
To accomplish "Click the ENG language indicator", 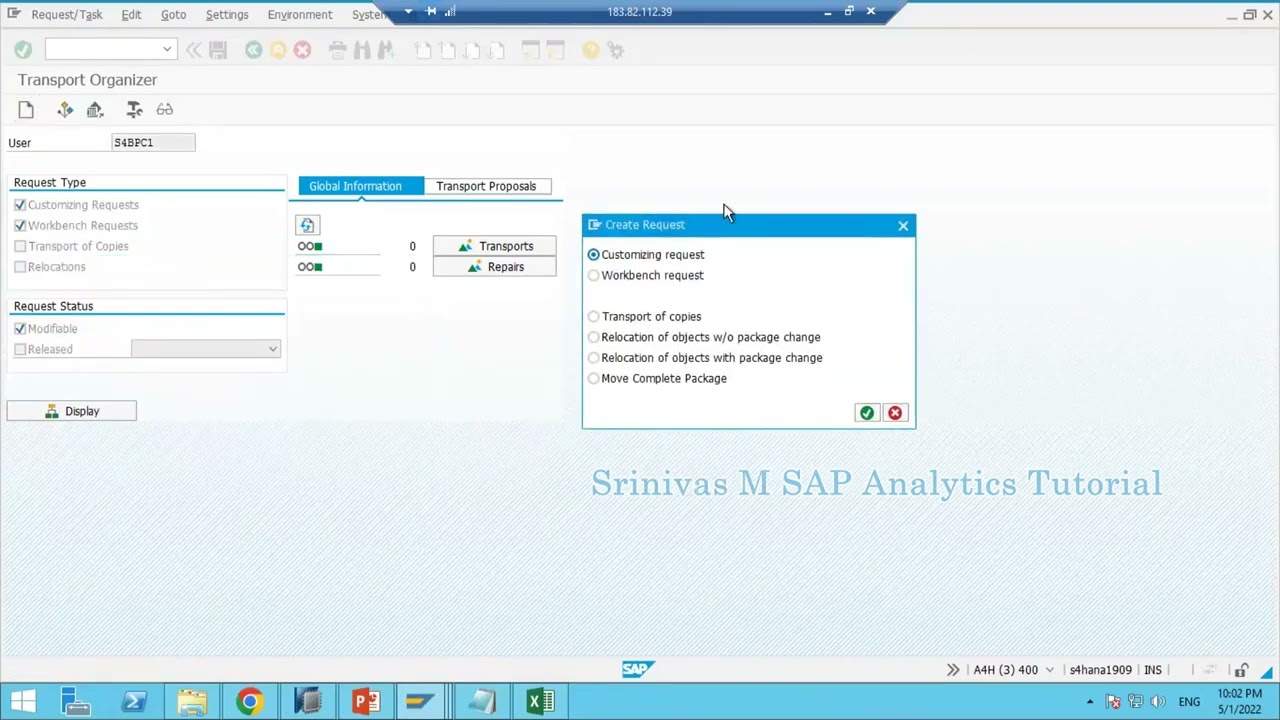I will point(1189,702).
